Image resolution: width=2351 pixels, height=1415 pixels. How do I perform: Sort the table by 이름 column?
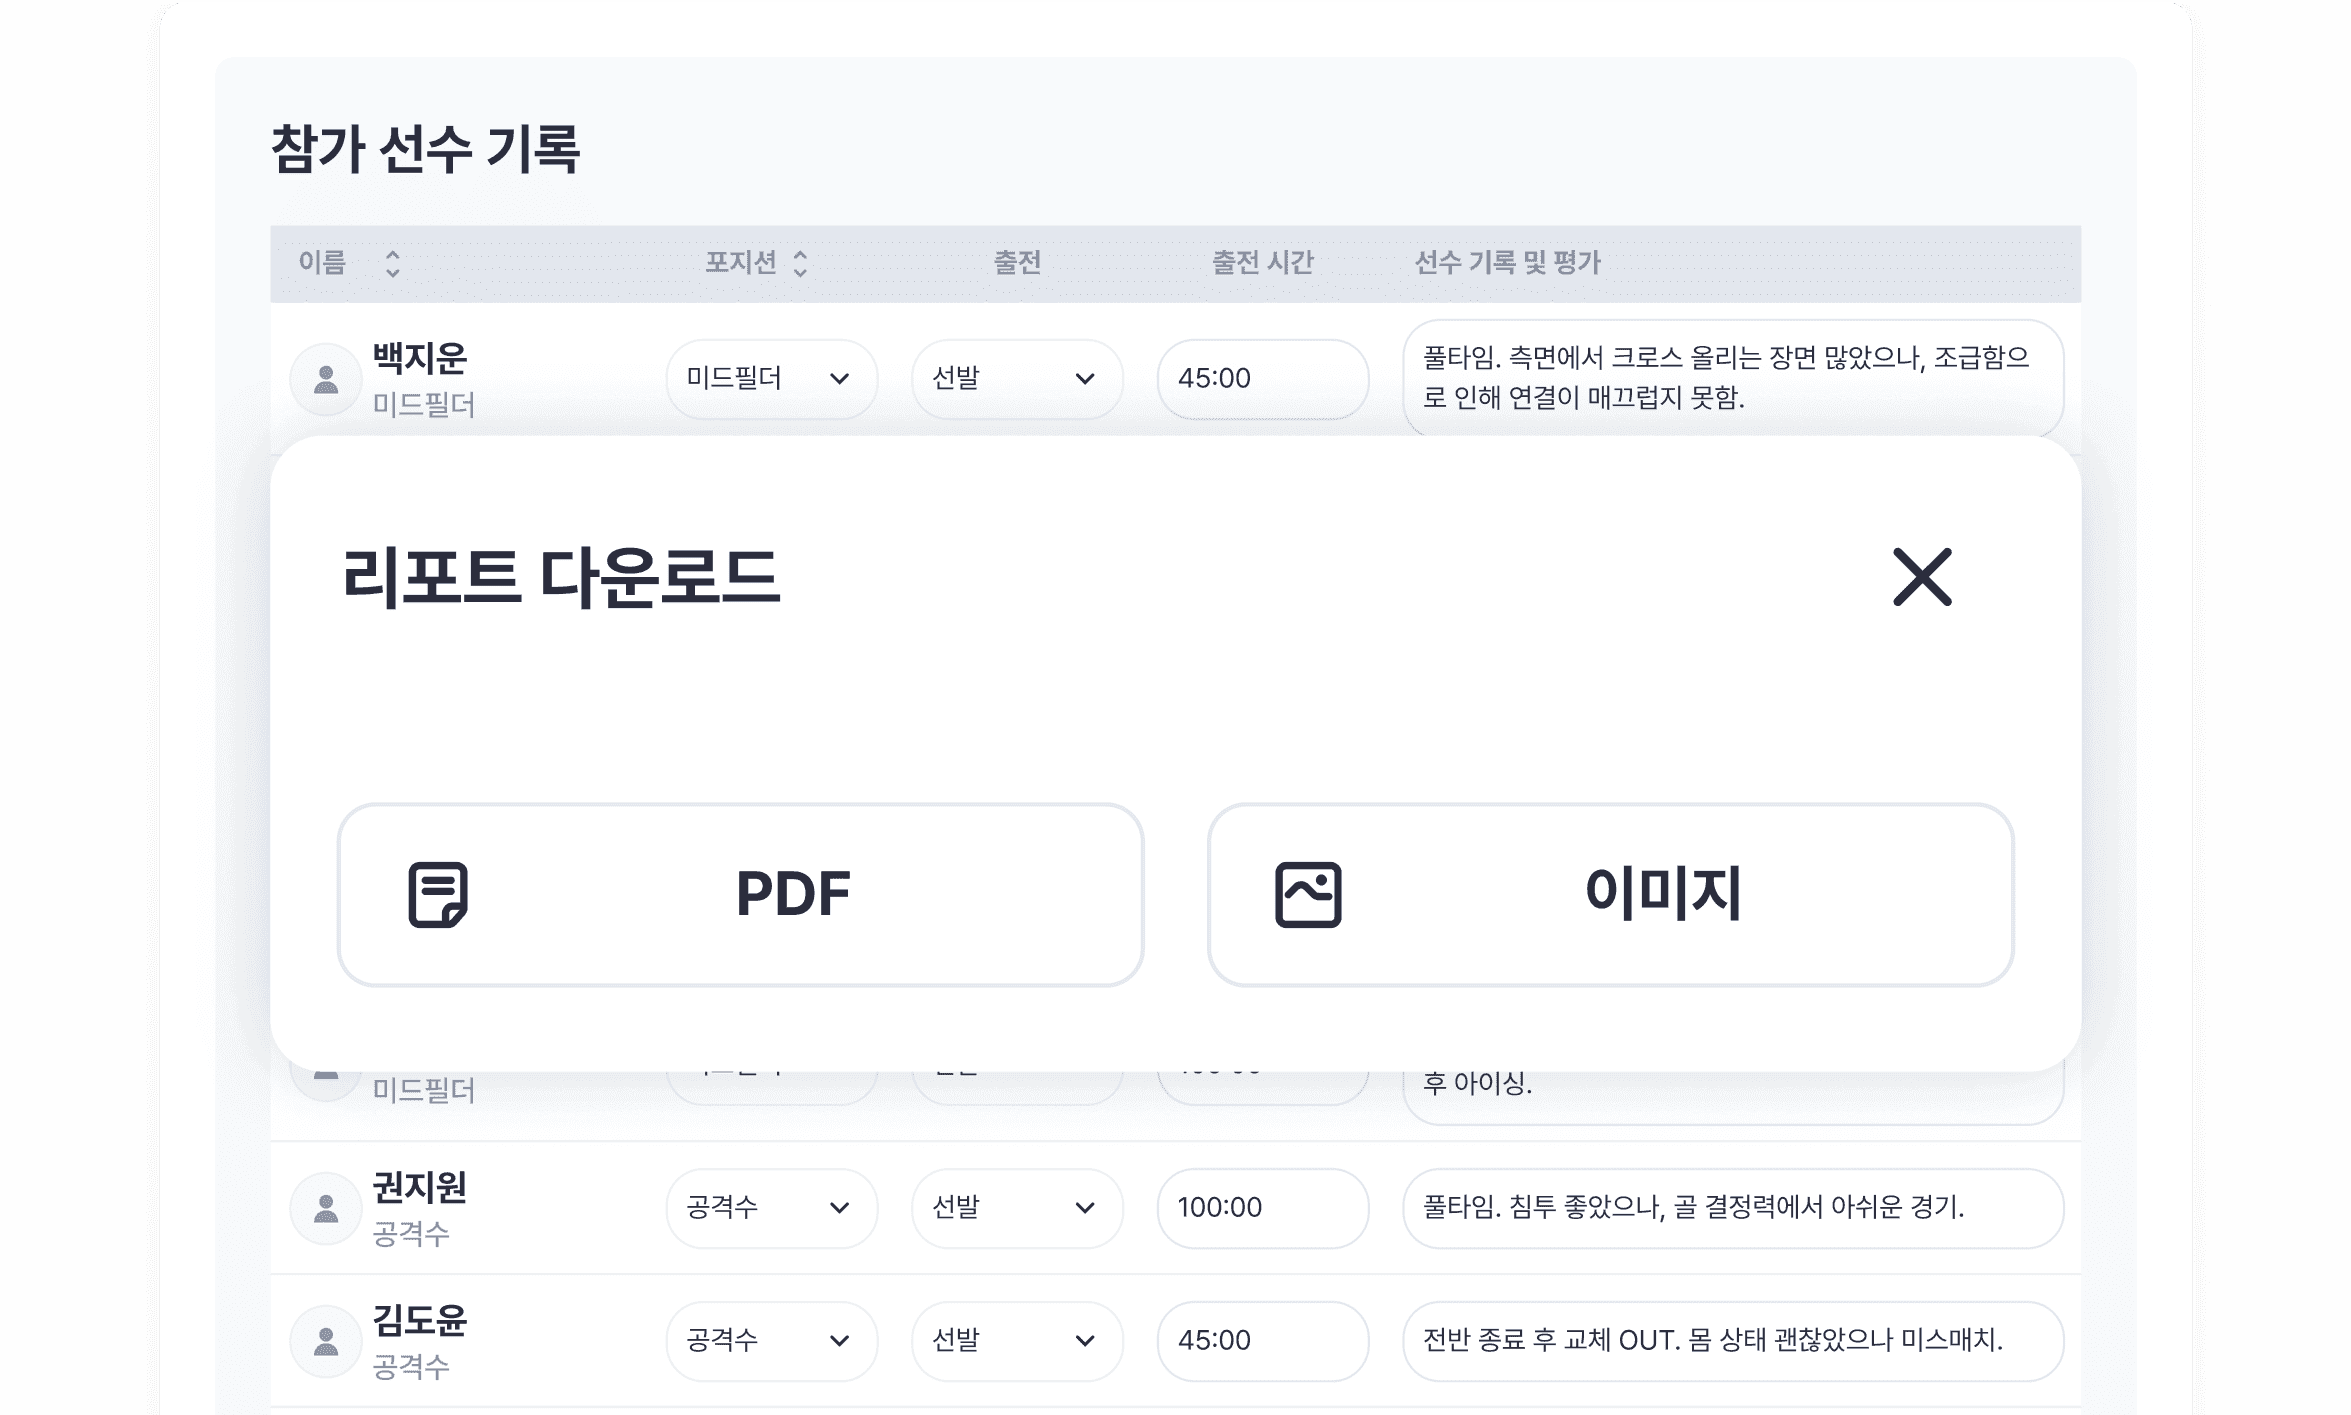click(392, 264)
